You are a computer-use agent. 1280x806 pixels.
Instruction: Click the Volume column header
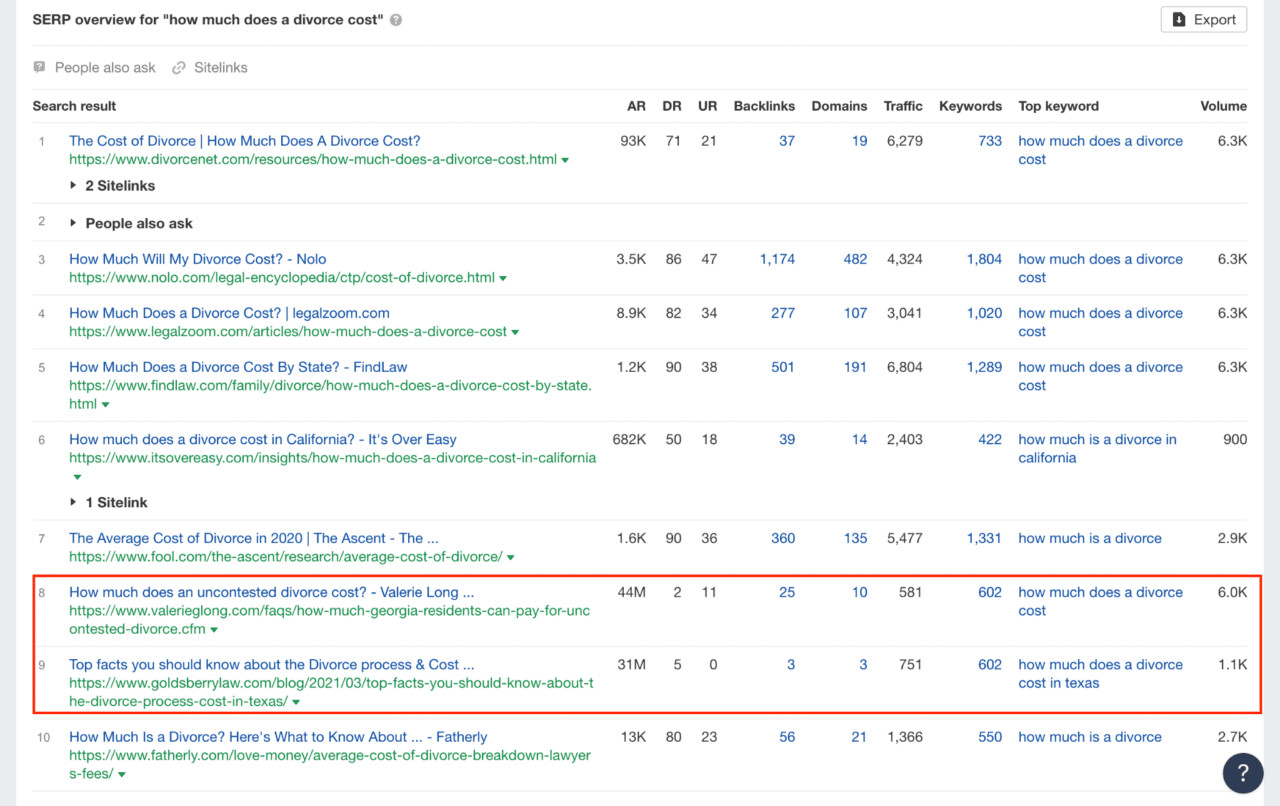point(1224,106)
